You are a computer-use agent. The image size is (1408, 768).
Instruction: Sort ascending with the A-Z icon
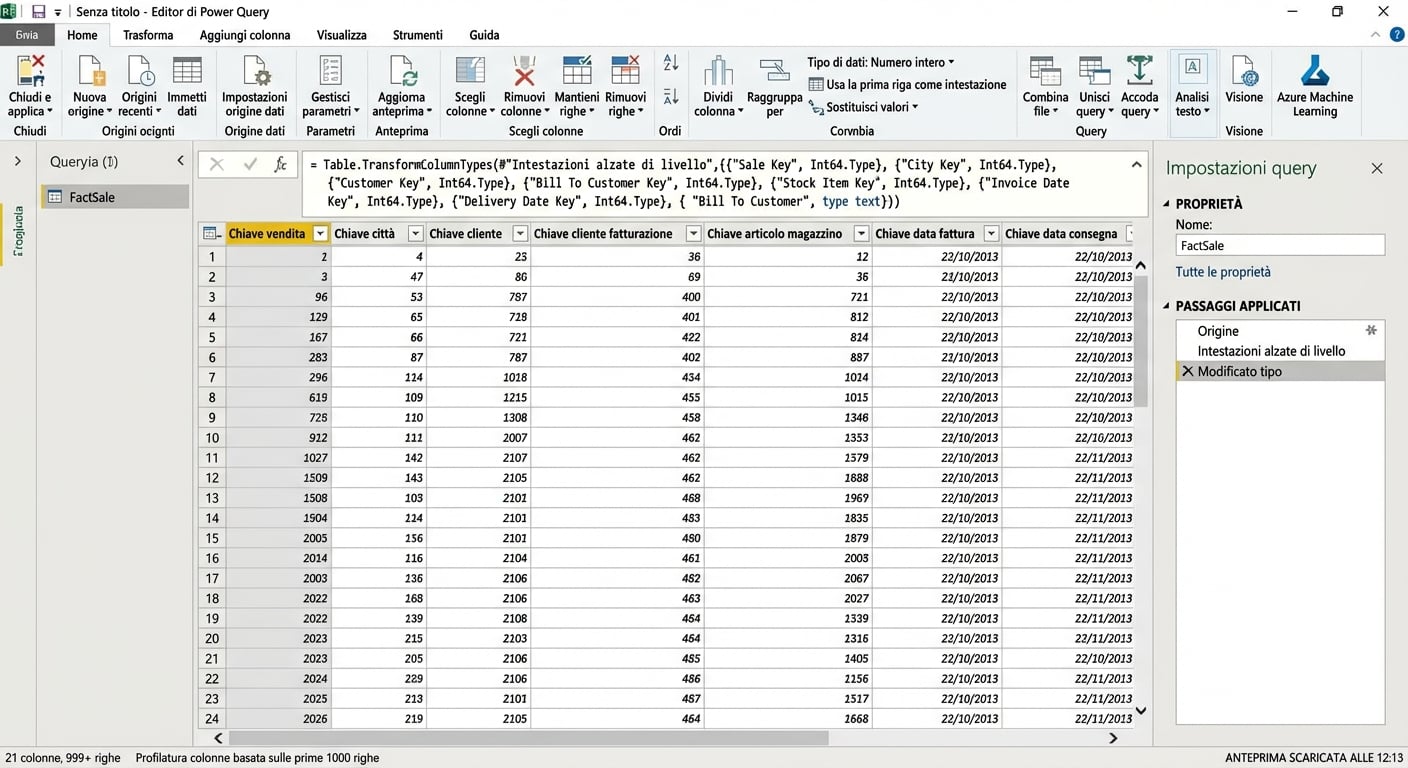pos(670,63)
